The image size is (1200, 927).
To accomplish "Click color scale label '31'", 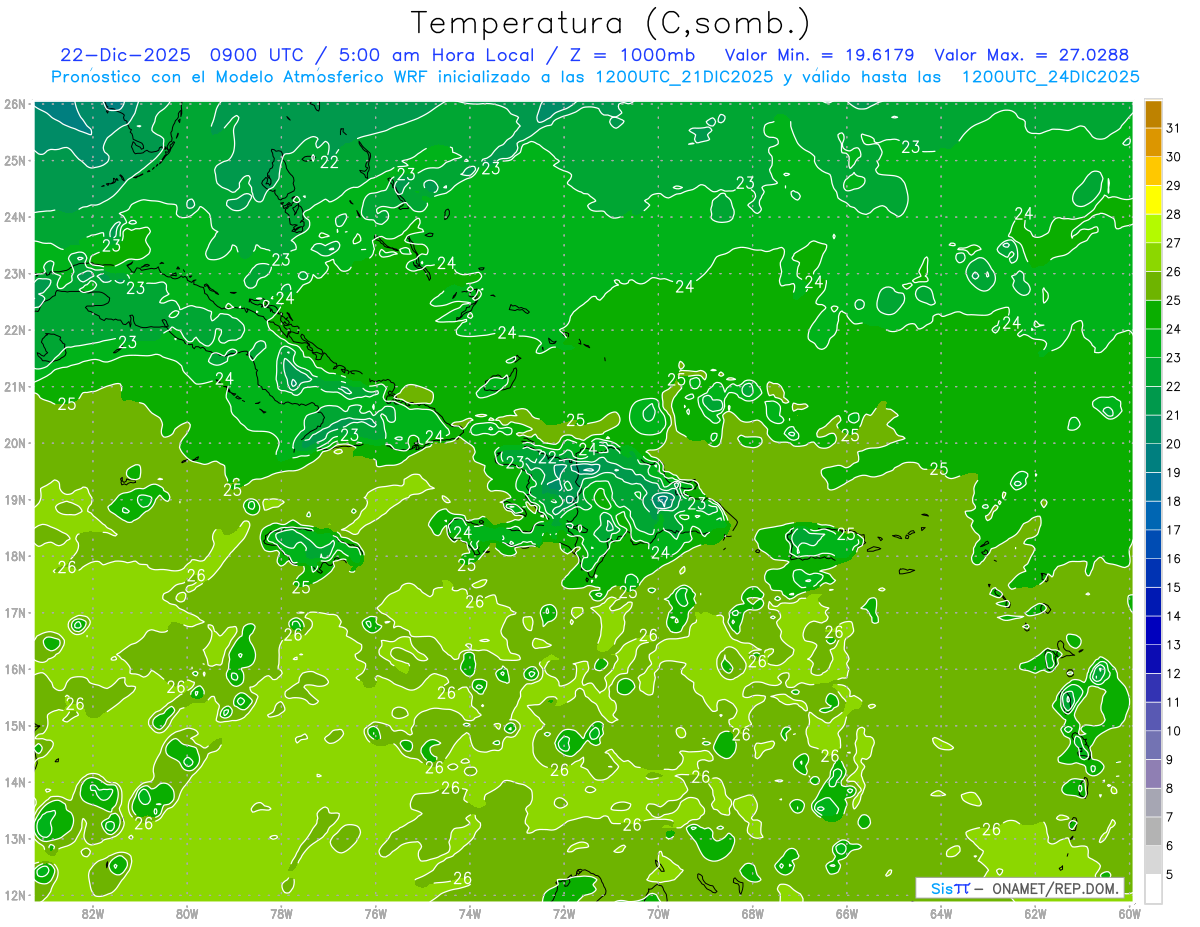I will (x=1174, y=127).
